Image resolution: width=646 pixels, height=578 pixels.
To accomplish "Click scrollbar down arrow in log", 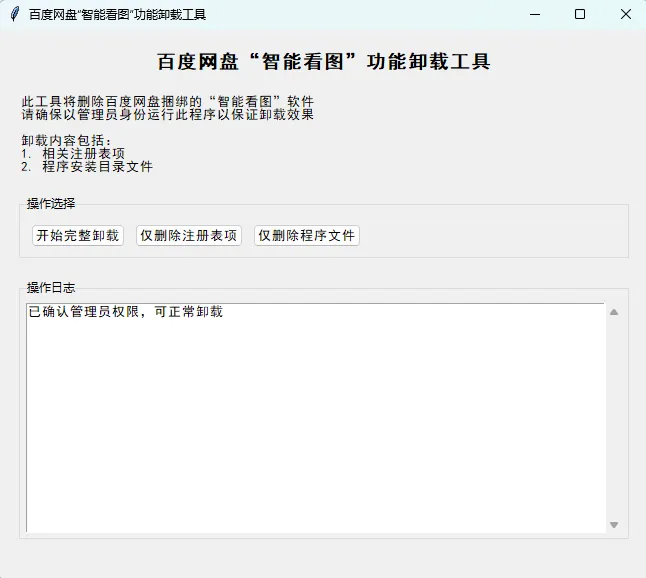I will (x=614, y=524).
